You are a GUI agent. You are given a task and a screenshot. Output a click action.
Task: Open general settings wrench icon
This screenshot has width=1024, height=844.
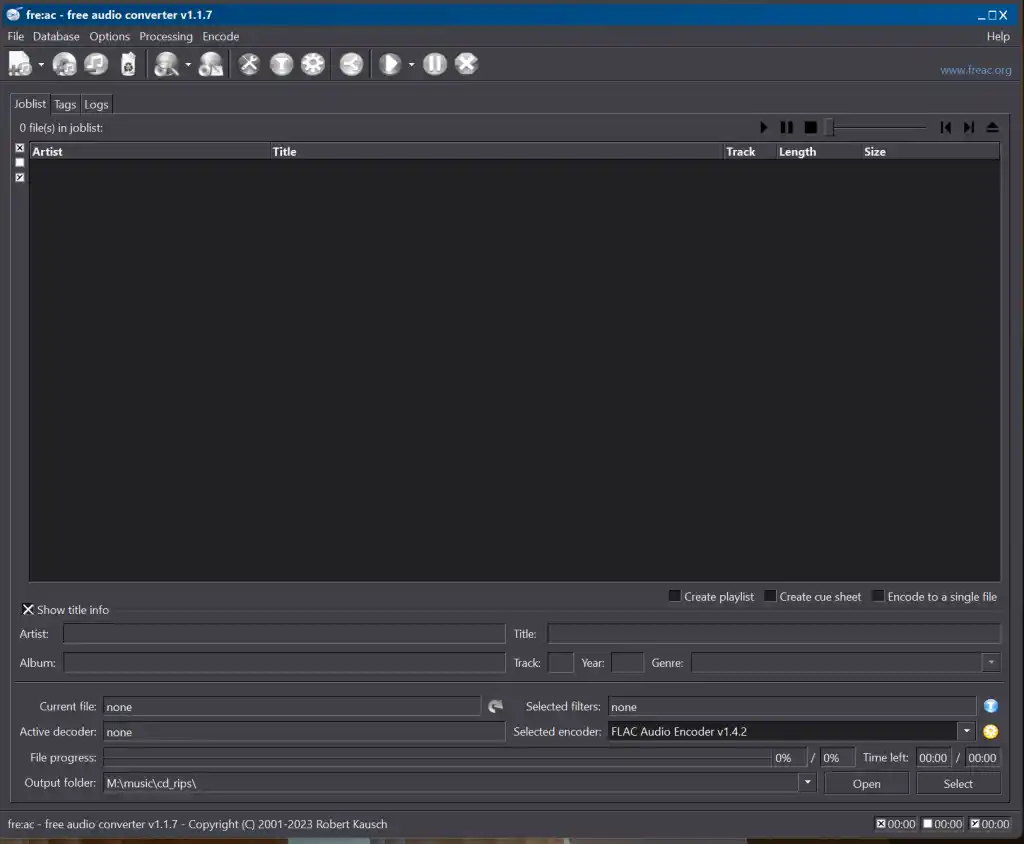[249, 64]
